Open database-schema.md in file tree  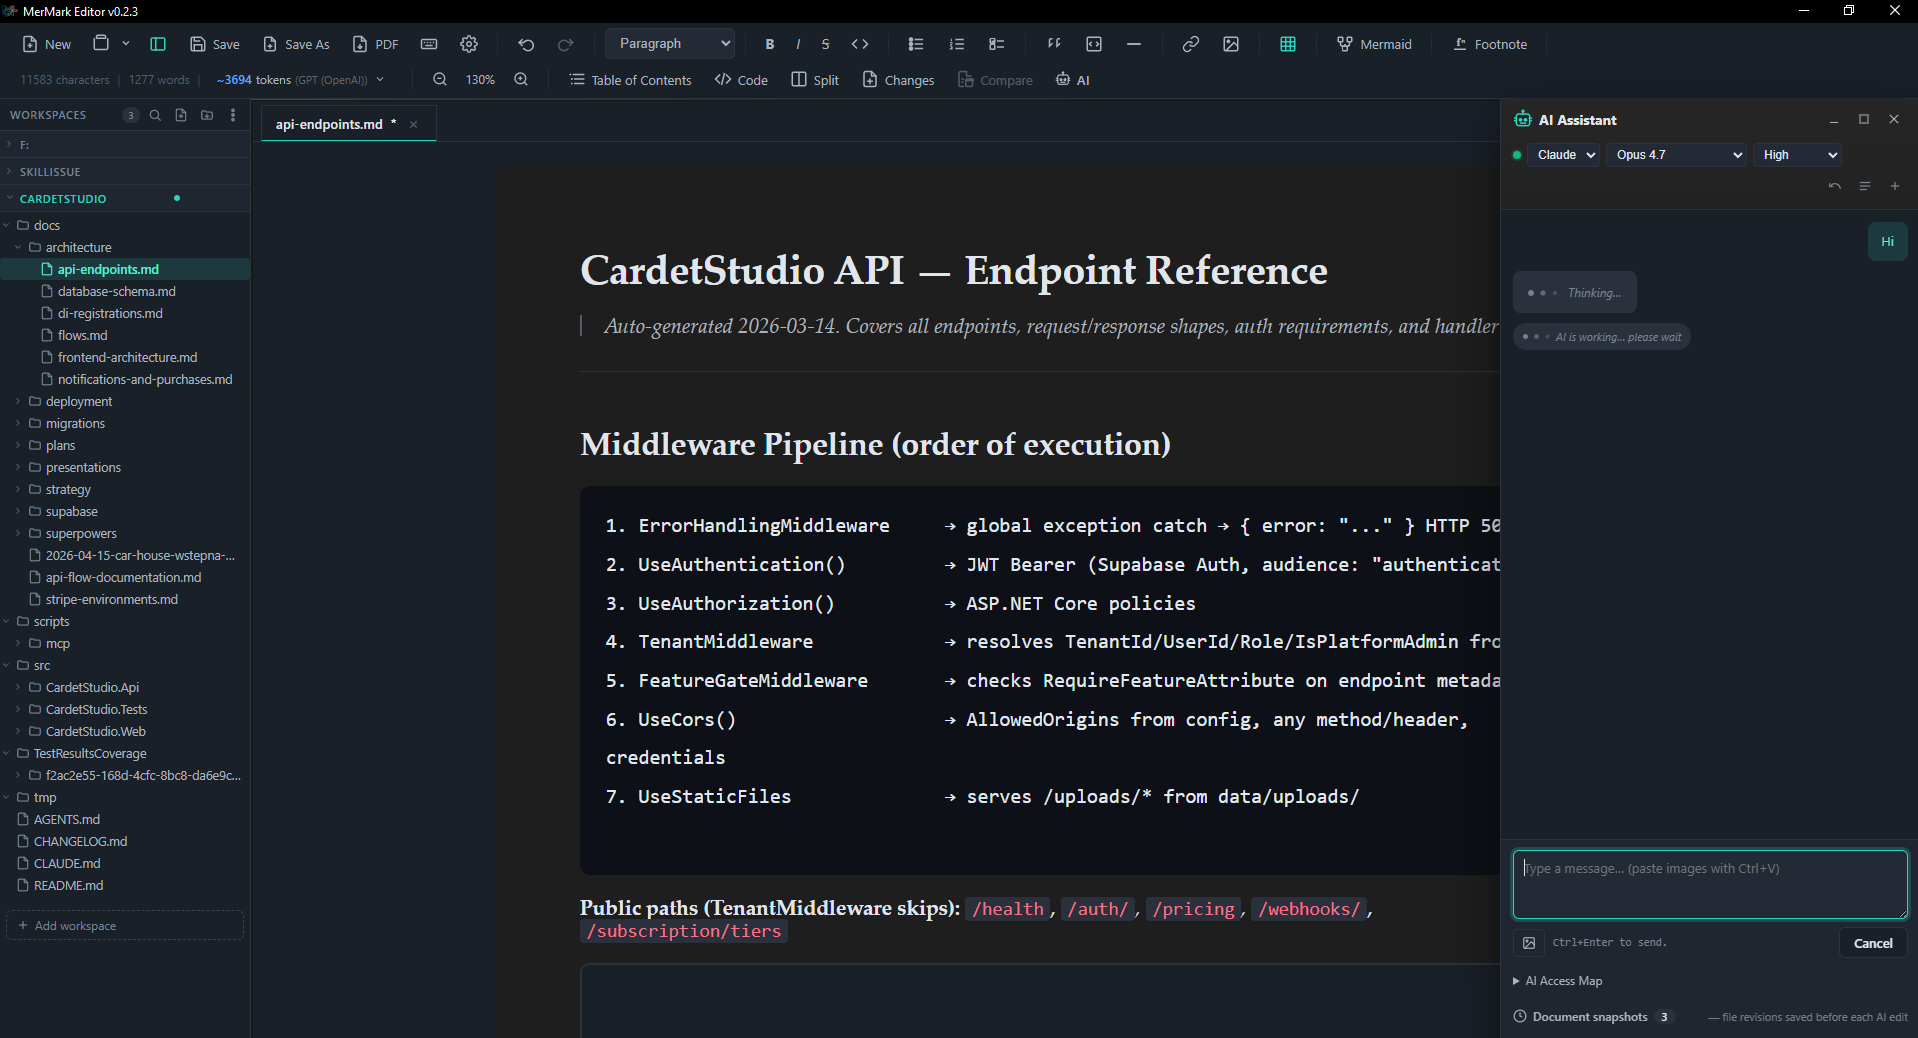click(116, 291)
